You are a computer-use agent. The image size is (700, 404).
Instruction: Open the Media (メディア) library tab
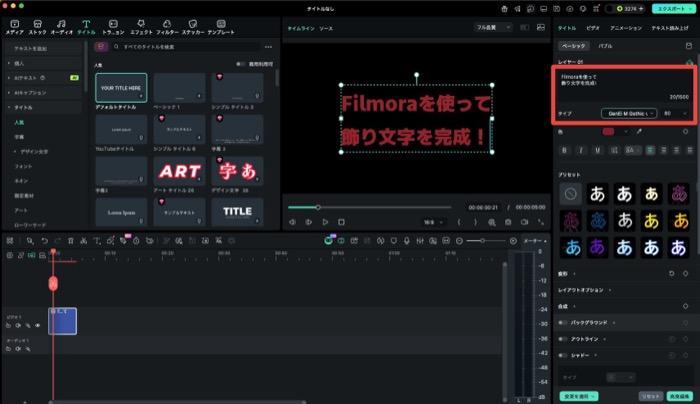[x=14, y=27]
